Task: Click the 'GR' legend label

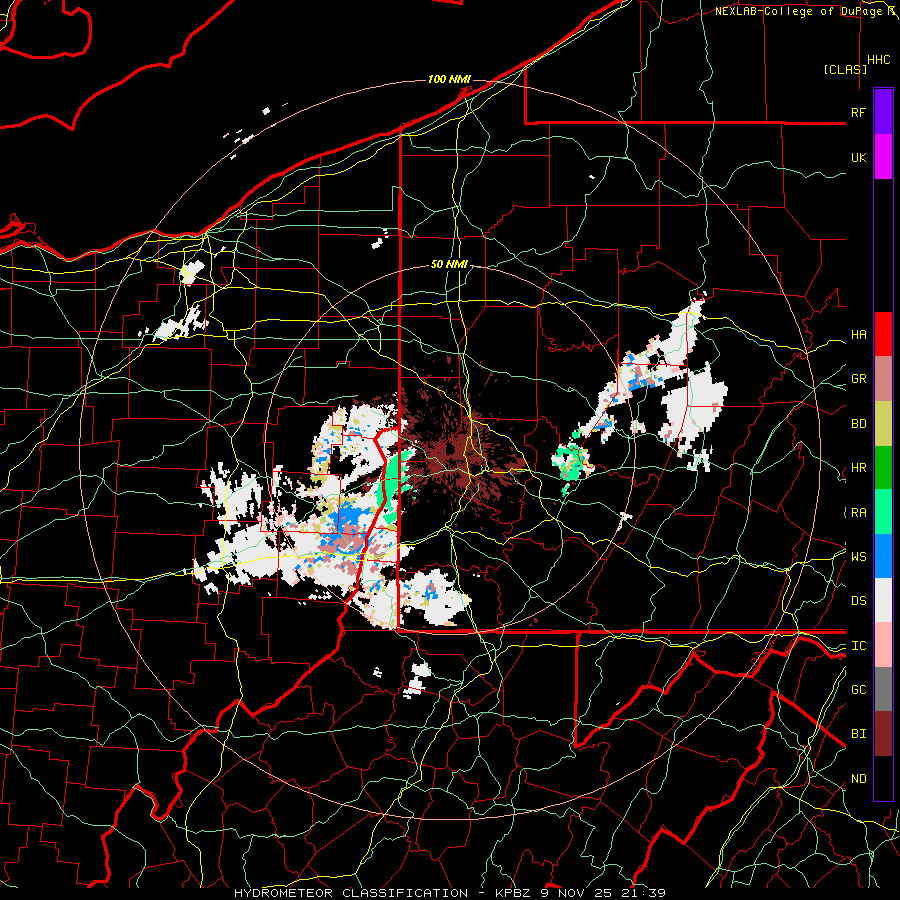Action: point(858,379)
